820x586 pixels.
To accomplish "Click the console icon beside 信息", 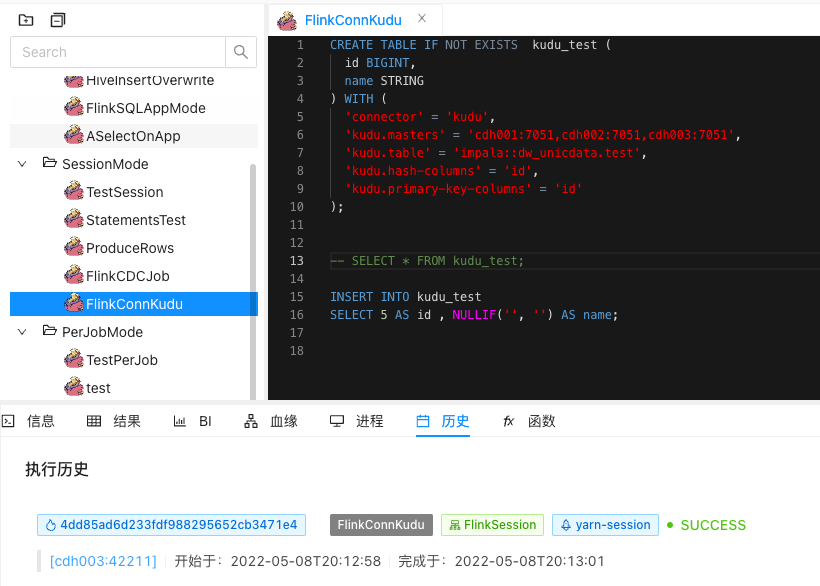I will point(8,421).
